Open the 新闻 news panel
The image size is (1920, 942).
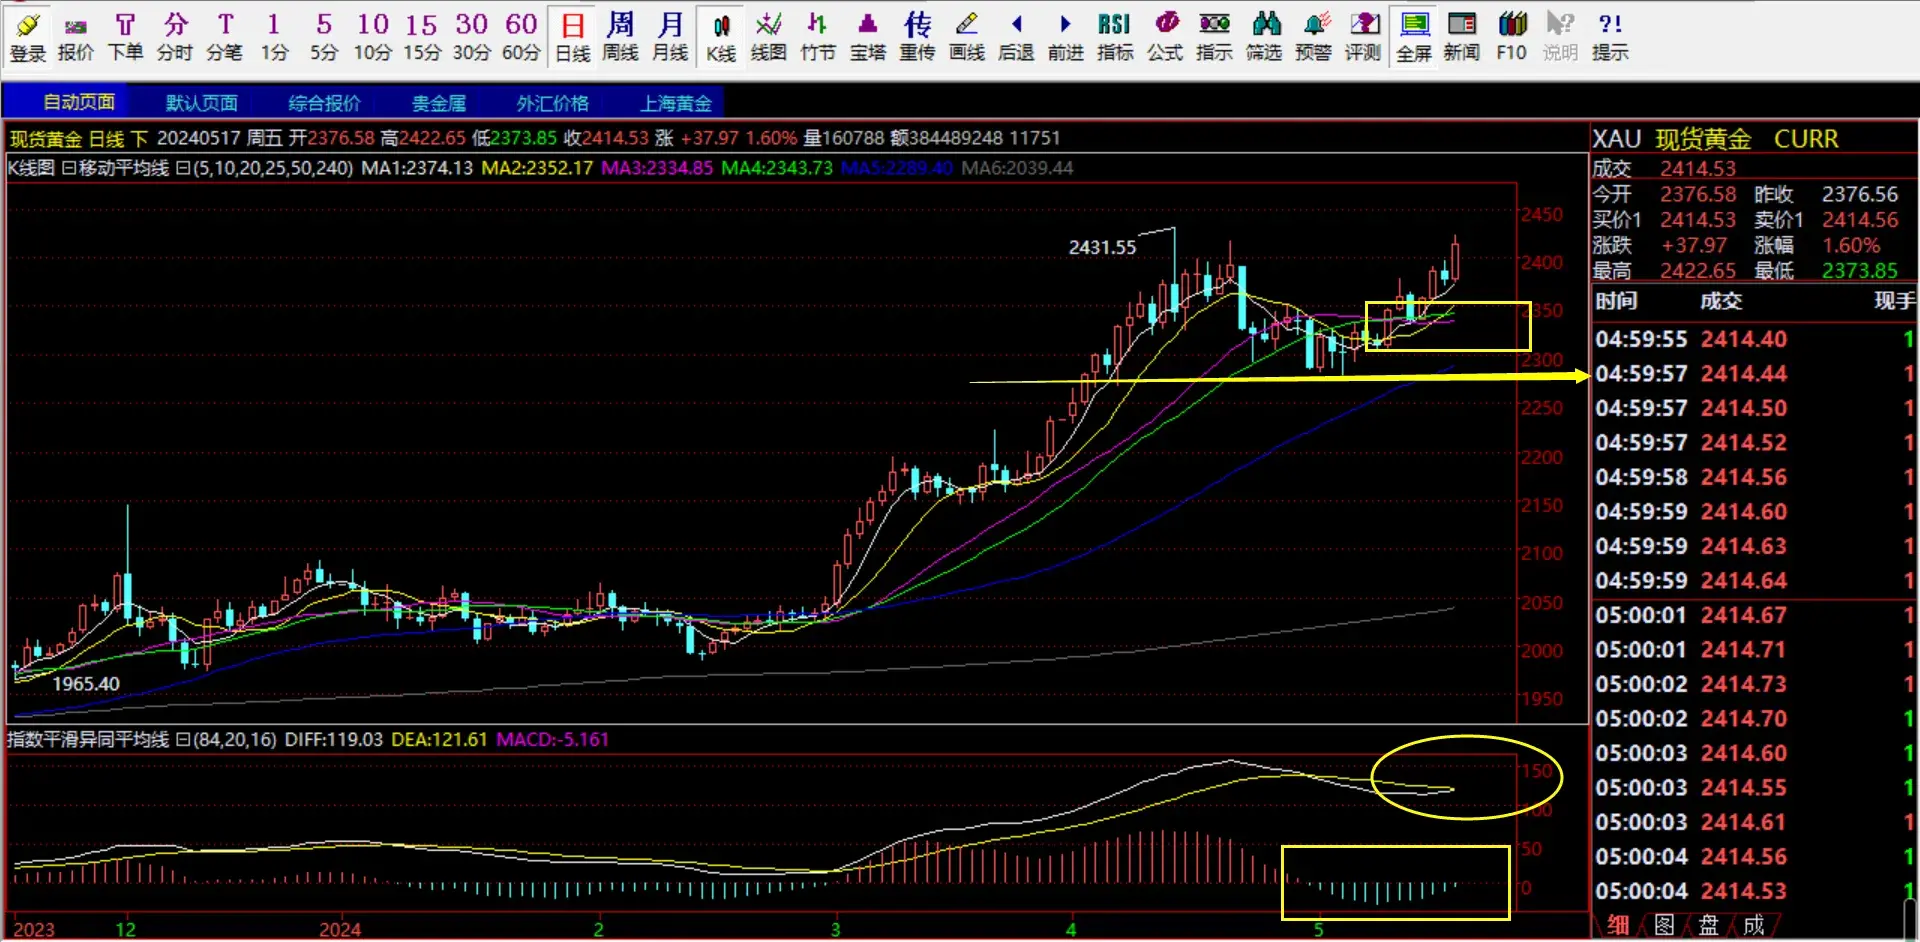[1461, 36]
